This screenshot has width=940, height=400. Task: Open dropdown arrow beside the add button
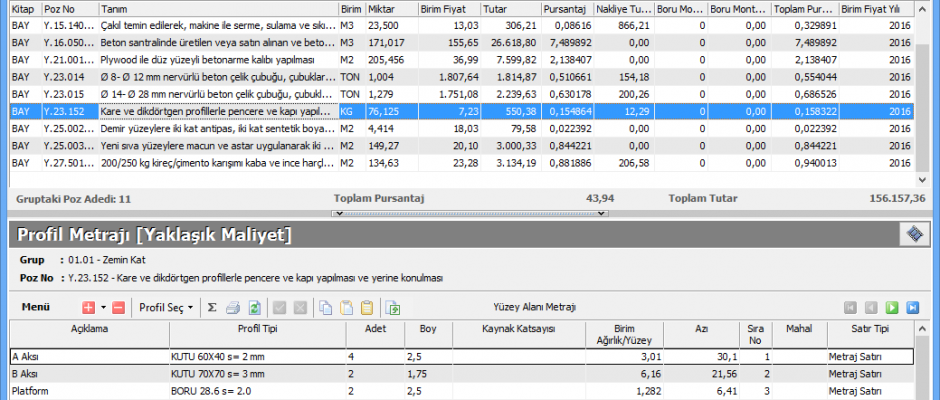pos(102,308)
